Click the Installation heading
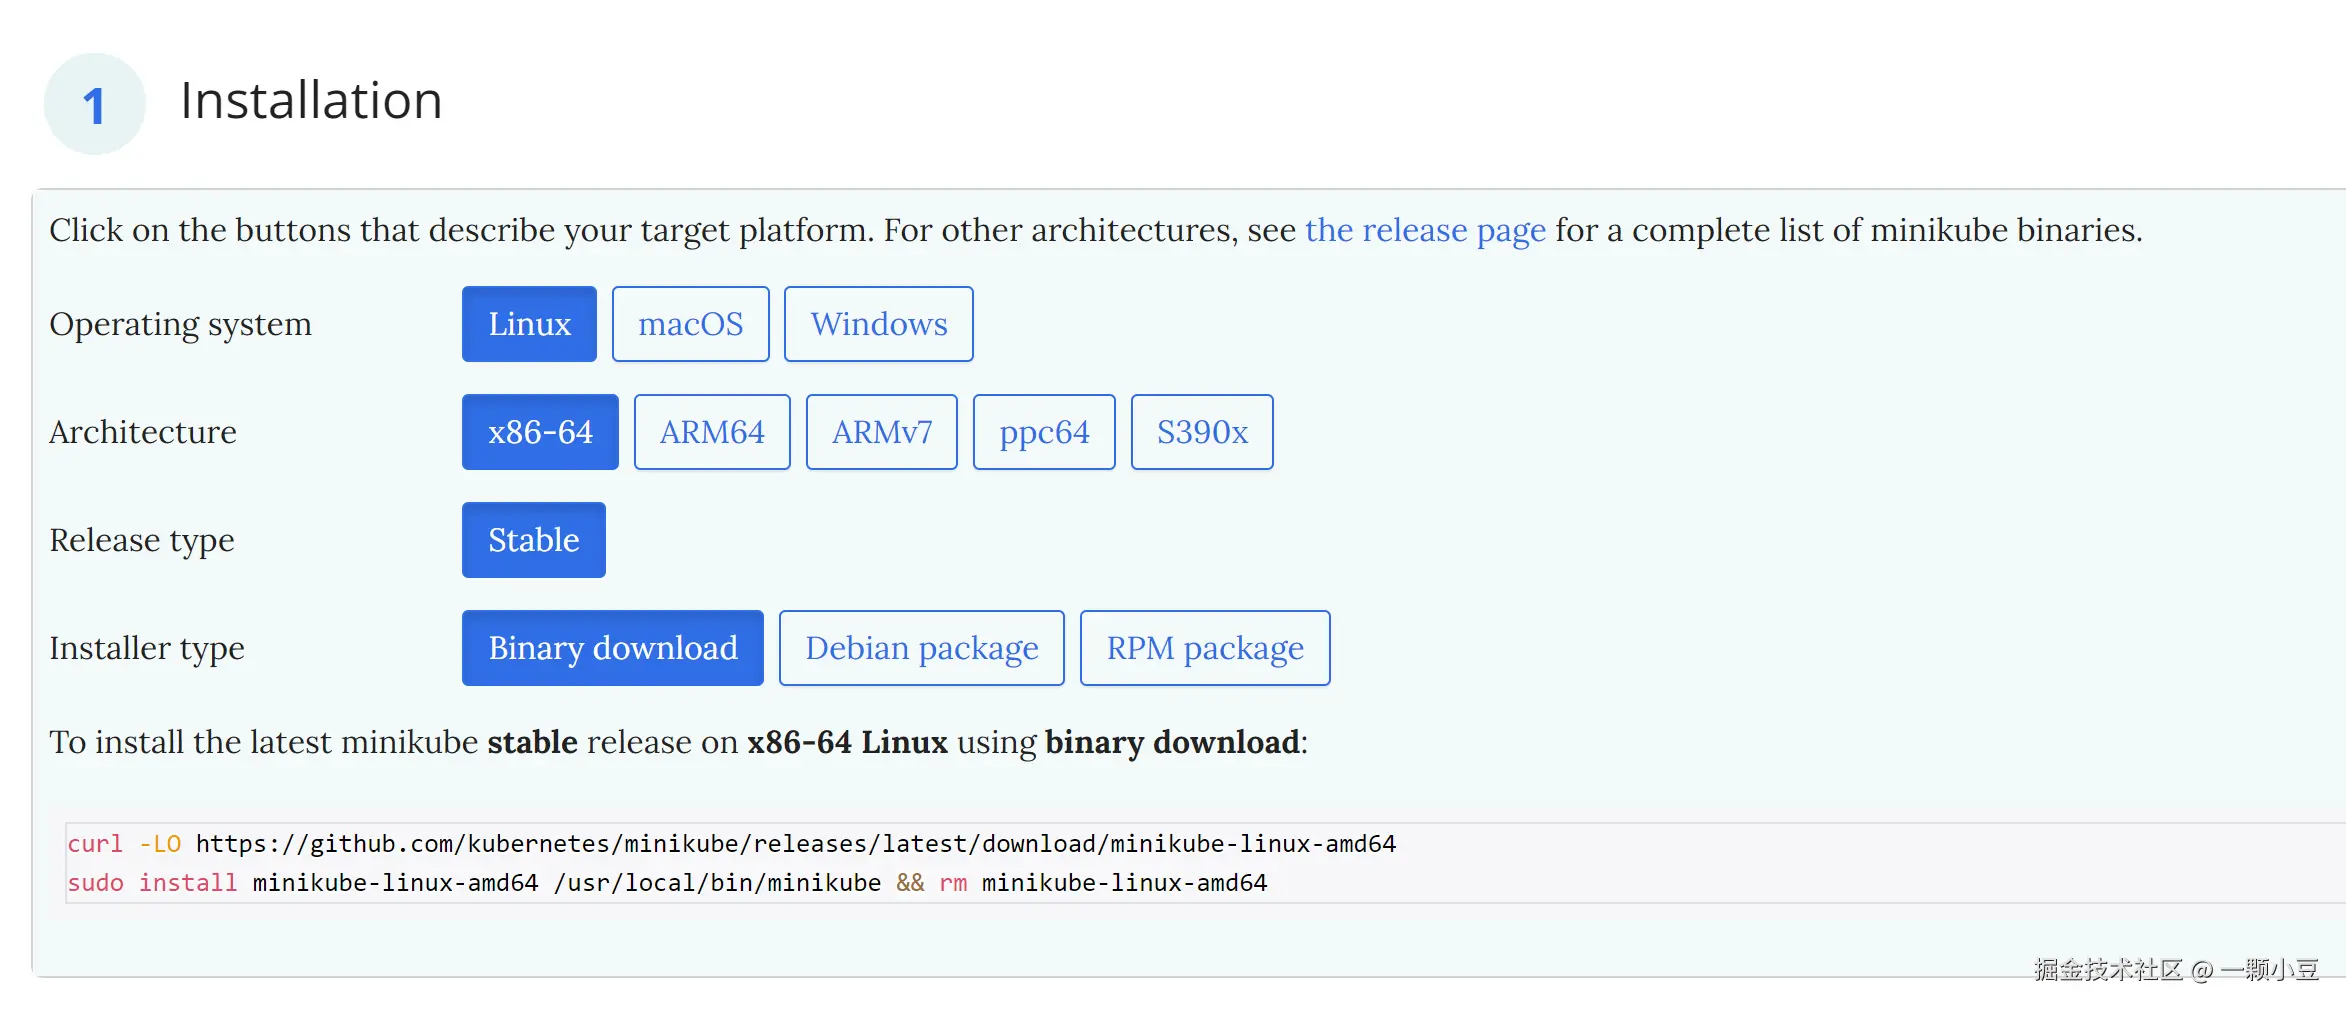This screenshot has width=2346, height=1010. coord(311,101)
